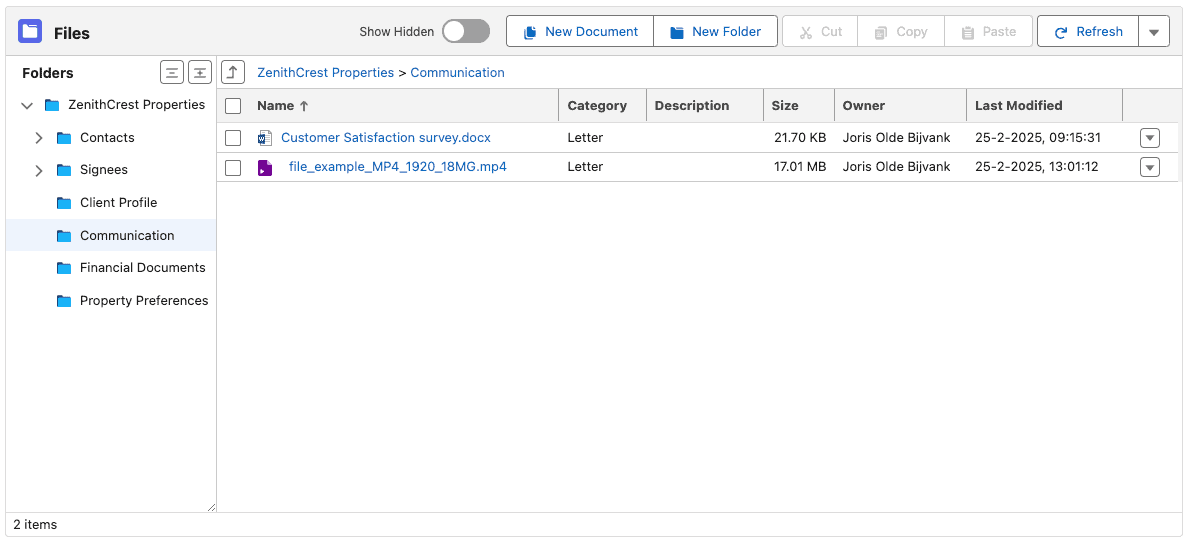Check the select all files checkbox
Screen dimensions: 1189x543
(x=233, y=106)
